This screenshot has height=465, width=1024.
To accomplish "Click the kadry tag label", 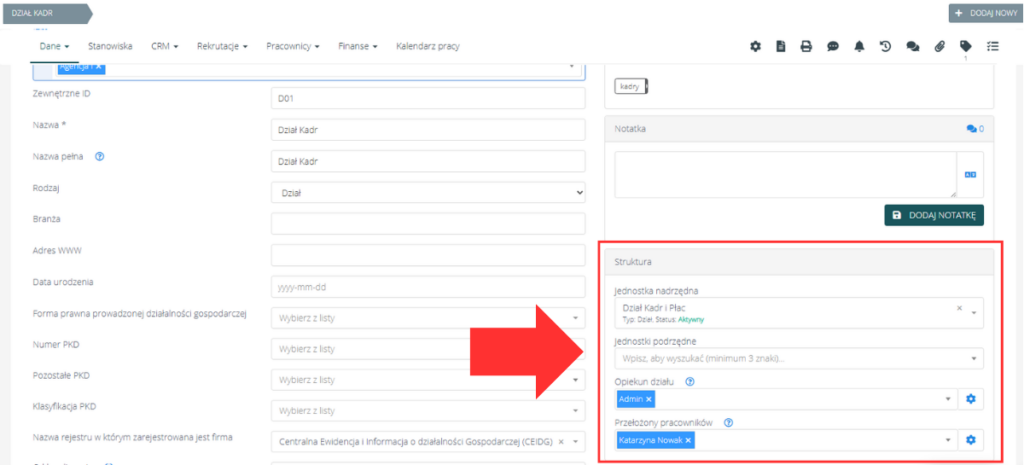I will point(631,86).
